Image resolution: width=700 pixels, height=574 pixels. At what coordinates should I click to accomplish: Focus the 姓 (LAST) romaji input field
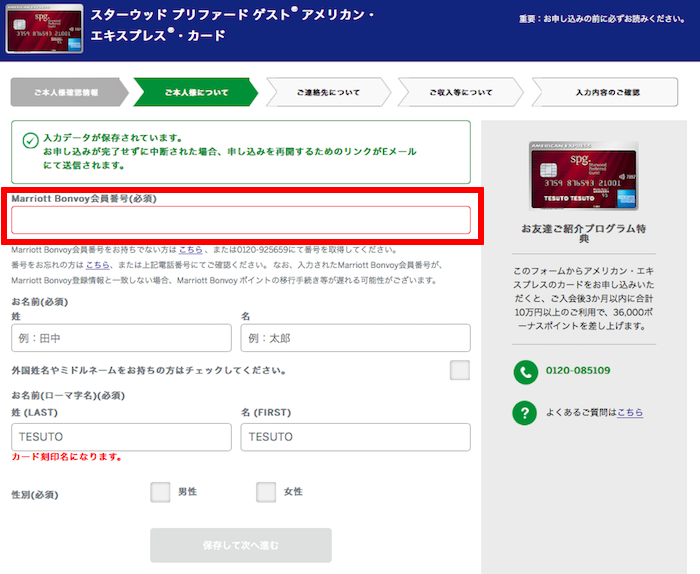[x=121, y=437]
